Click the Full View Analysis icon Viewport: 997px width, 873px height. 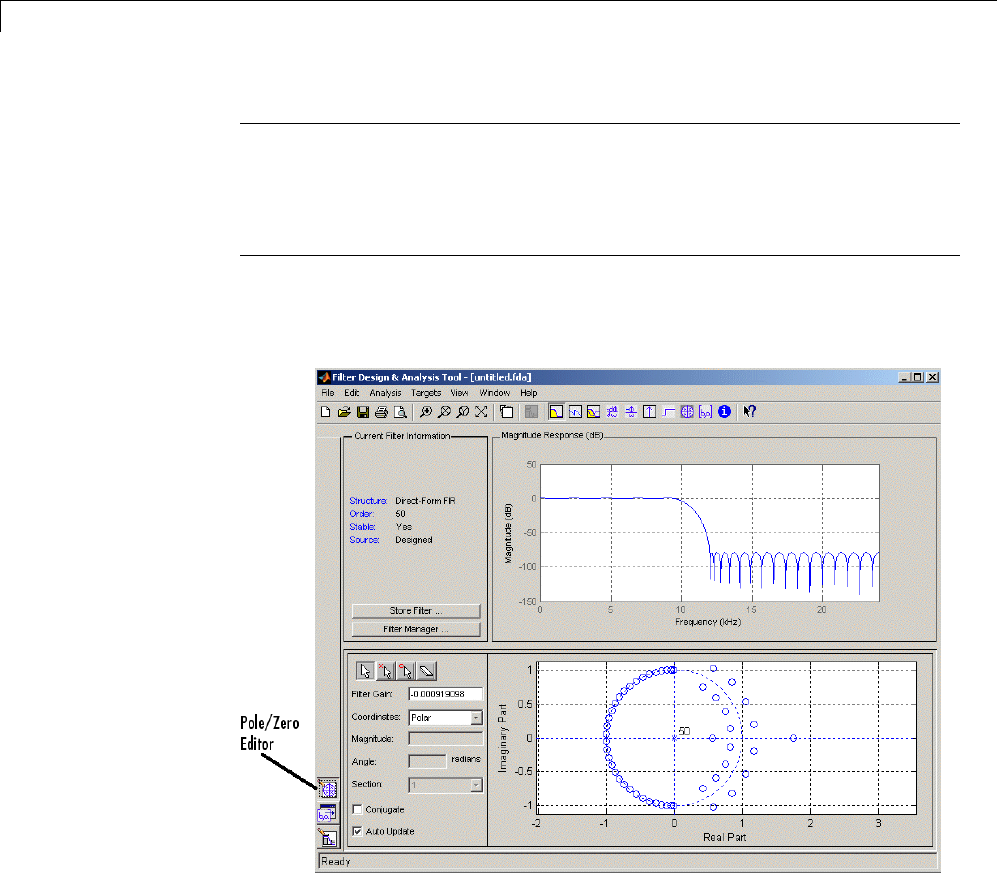[507, 412]
